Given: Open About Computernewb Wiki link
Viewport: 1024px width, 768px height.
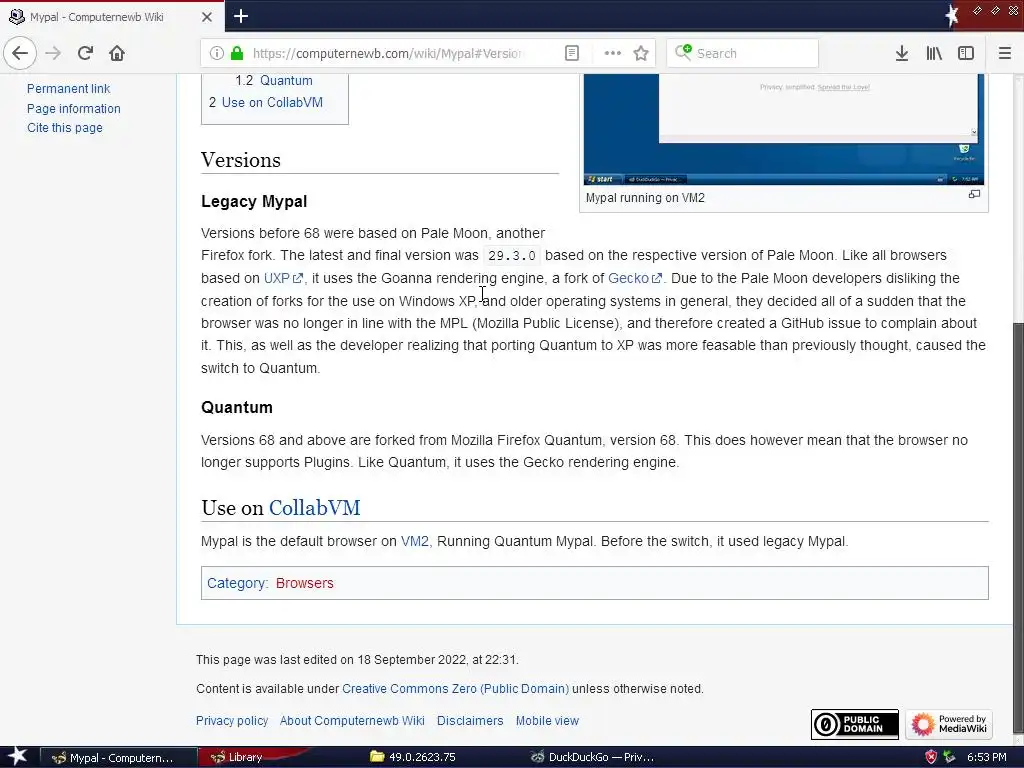Looking at the screenshot, I should click(352, 721).
